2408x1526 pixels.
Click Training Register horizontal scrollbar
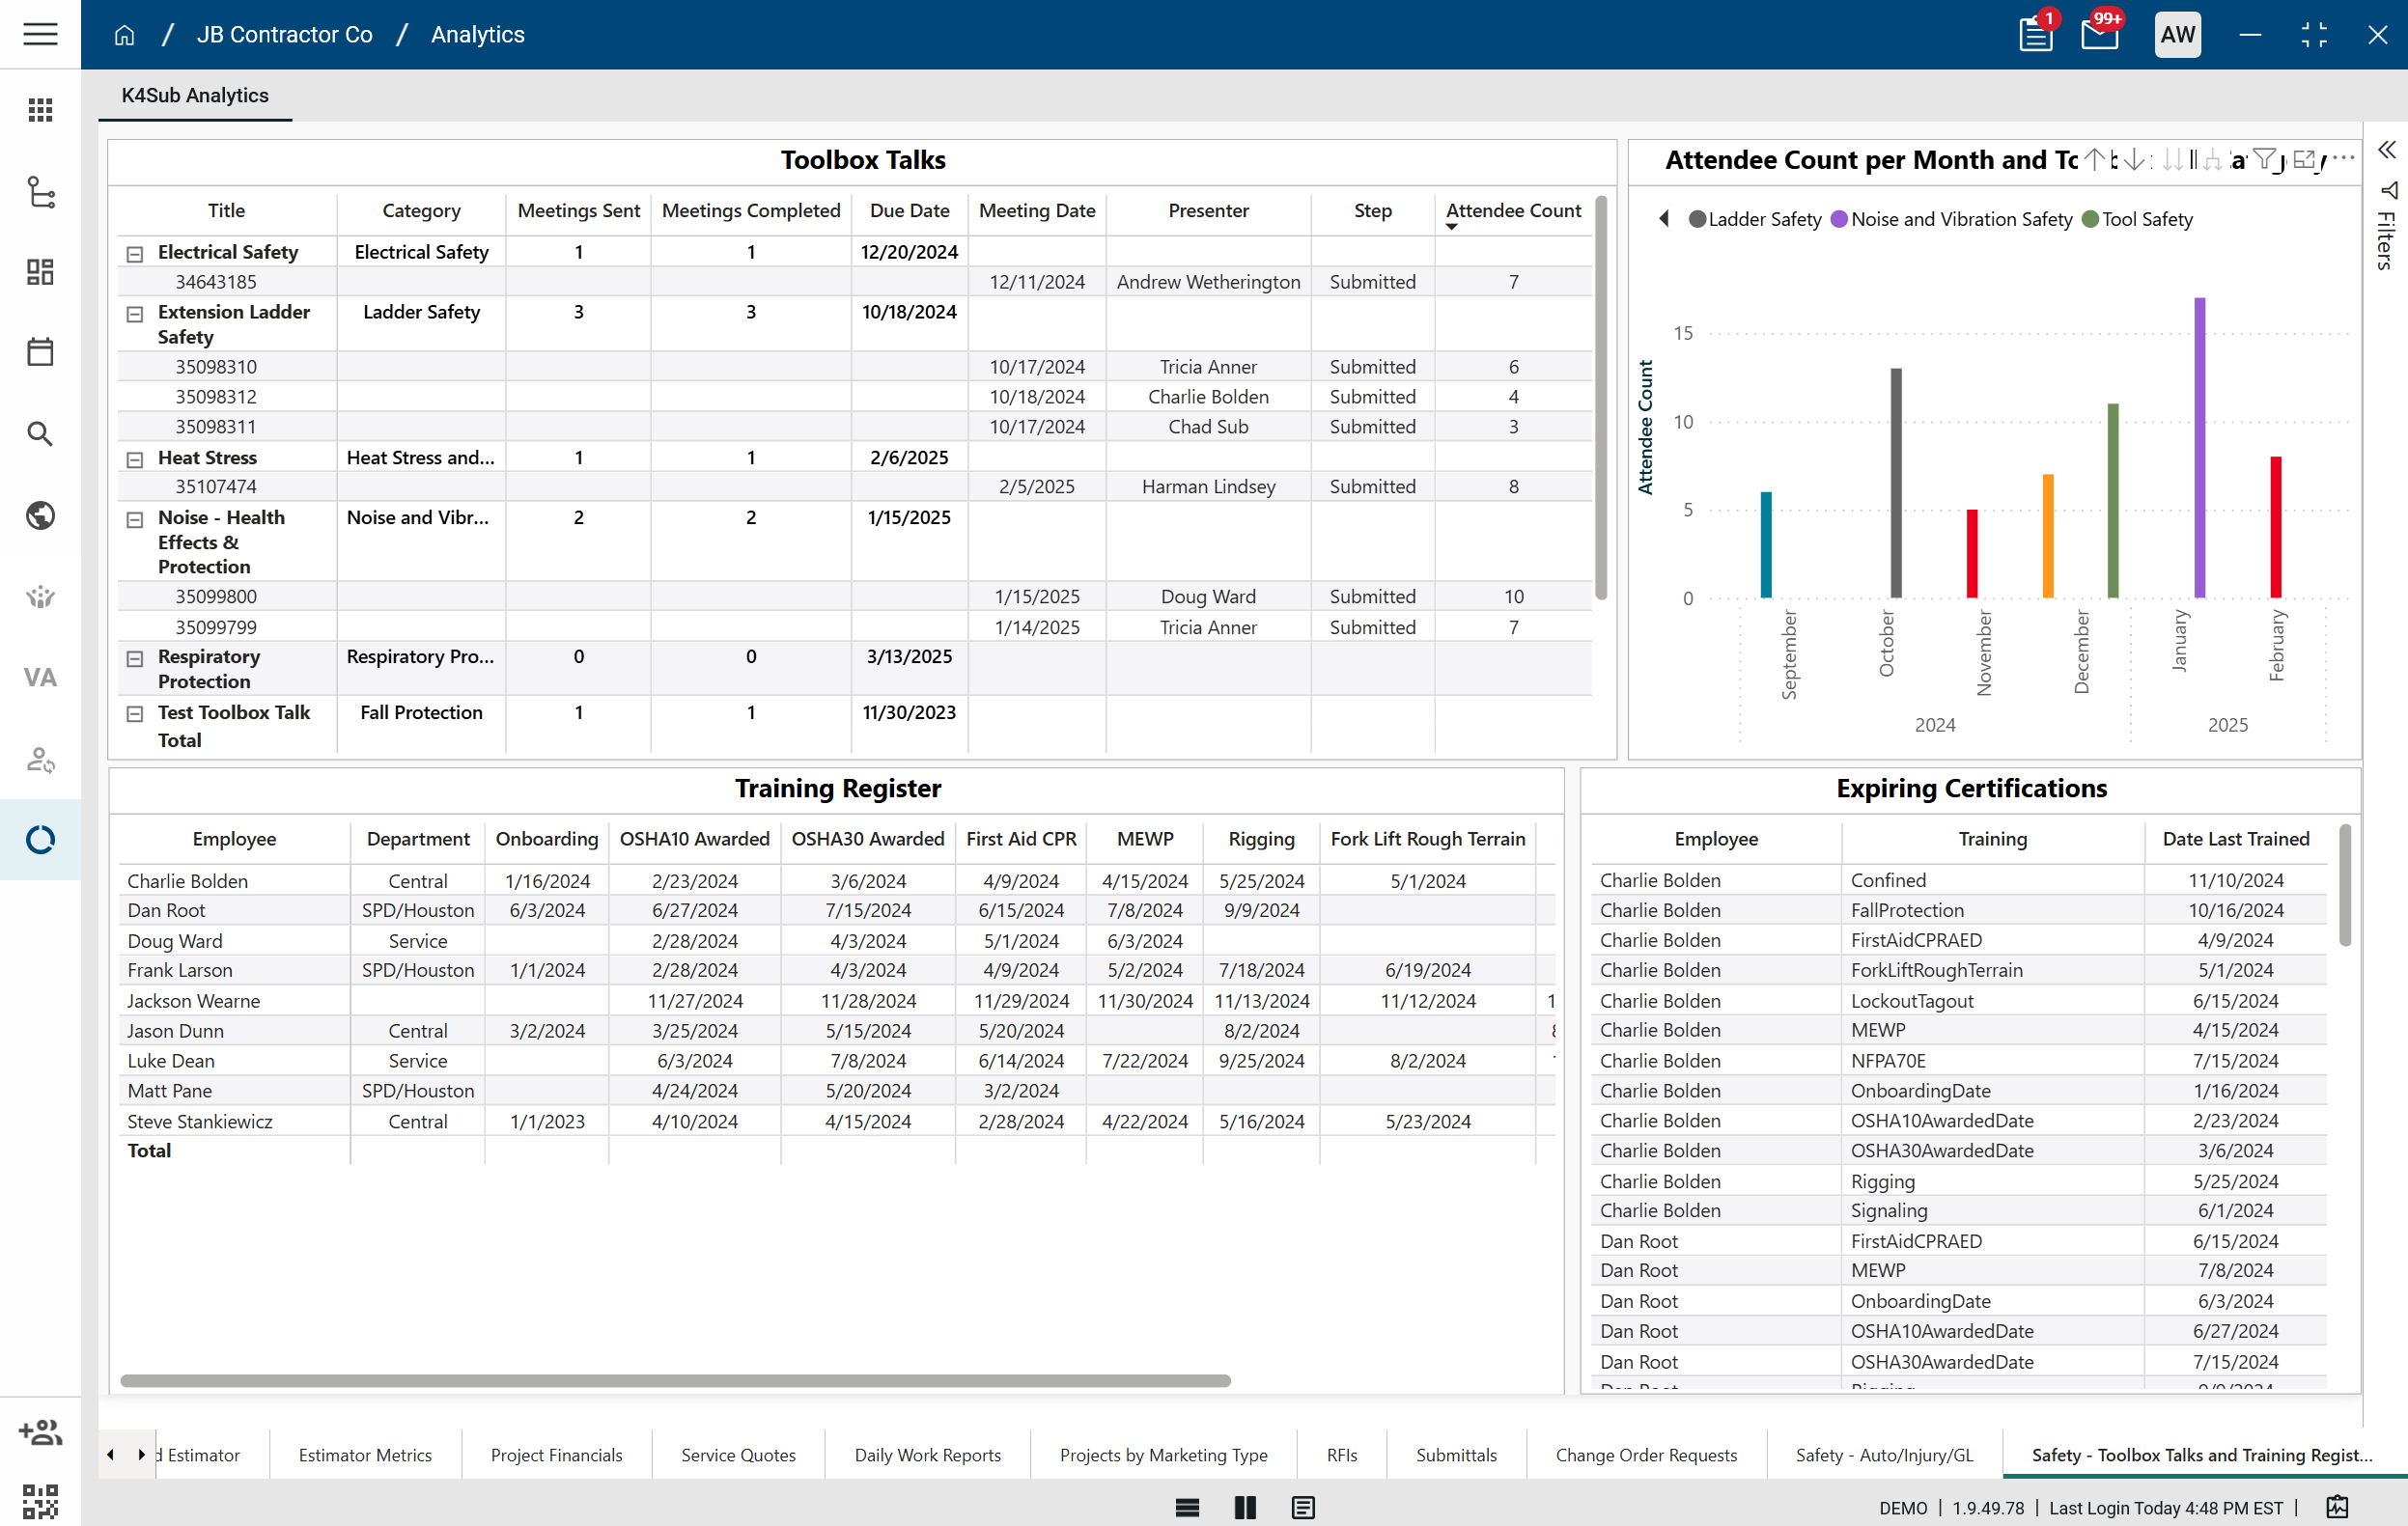point(675,1380)
